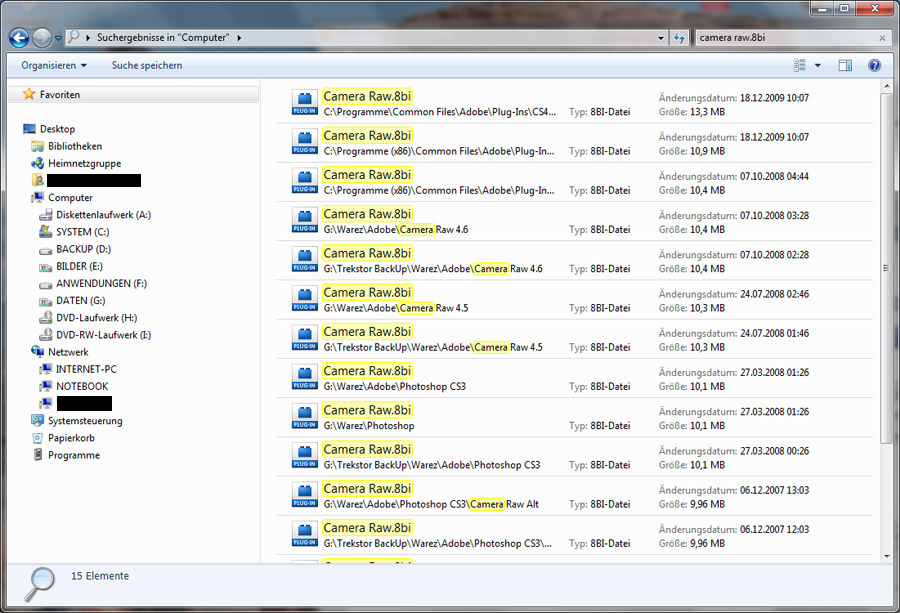Refresh the search results
Screen dimensions: 900x613
click(680, 38)
